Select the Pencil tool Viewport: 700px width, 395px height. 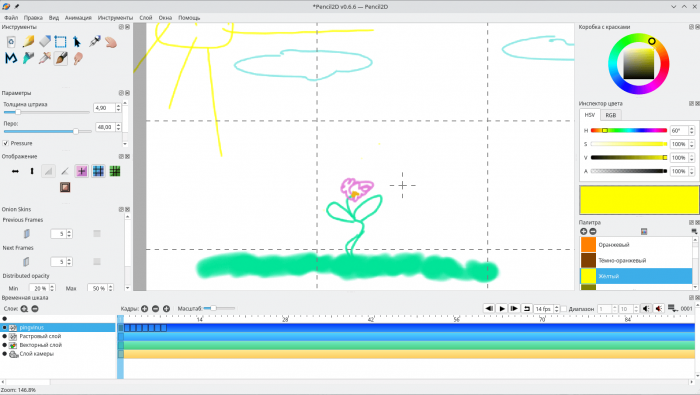(x=28, y=42)
